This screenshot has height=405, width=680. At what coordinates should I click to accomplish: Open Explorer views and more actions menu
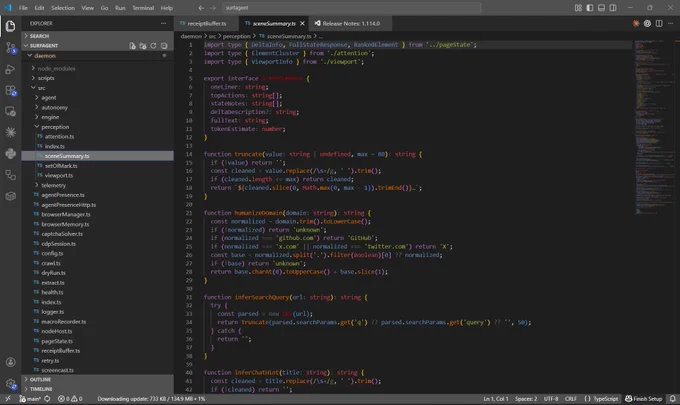pos(163,23)
